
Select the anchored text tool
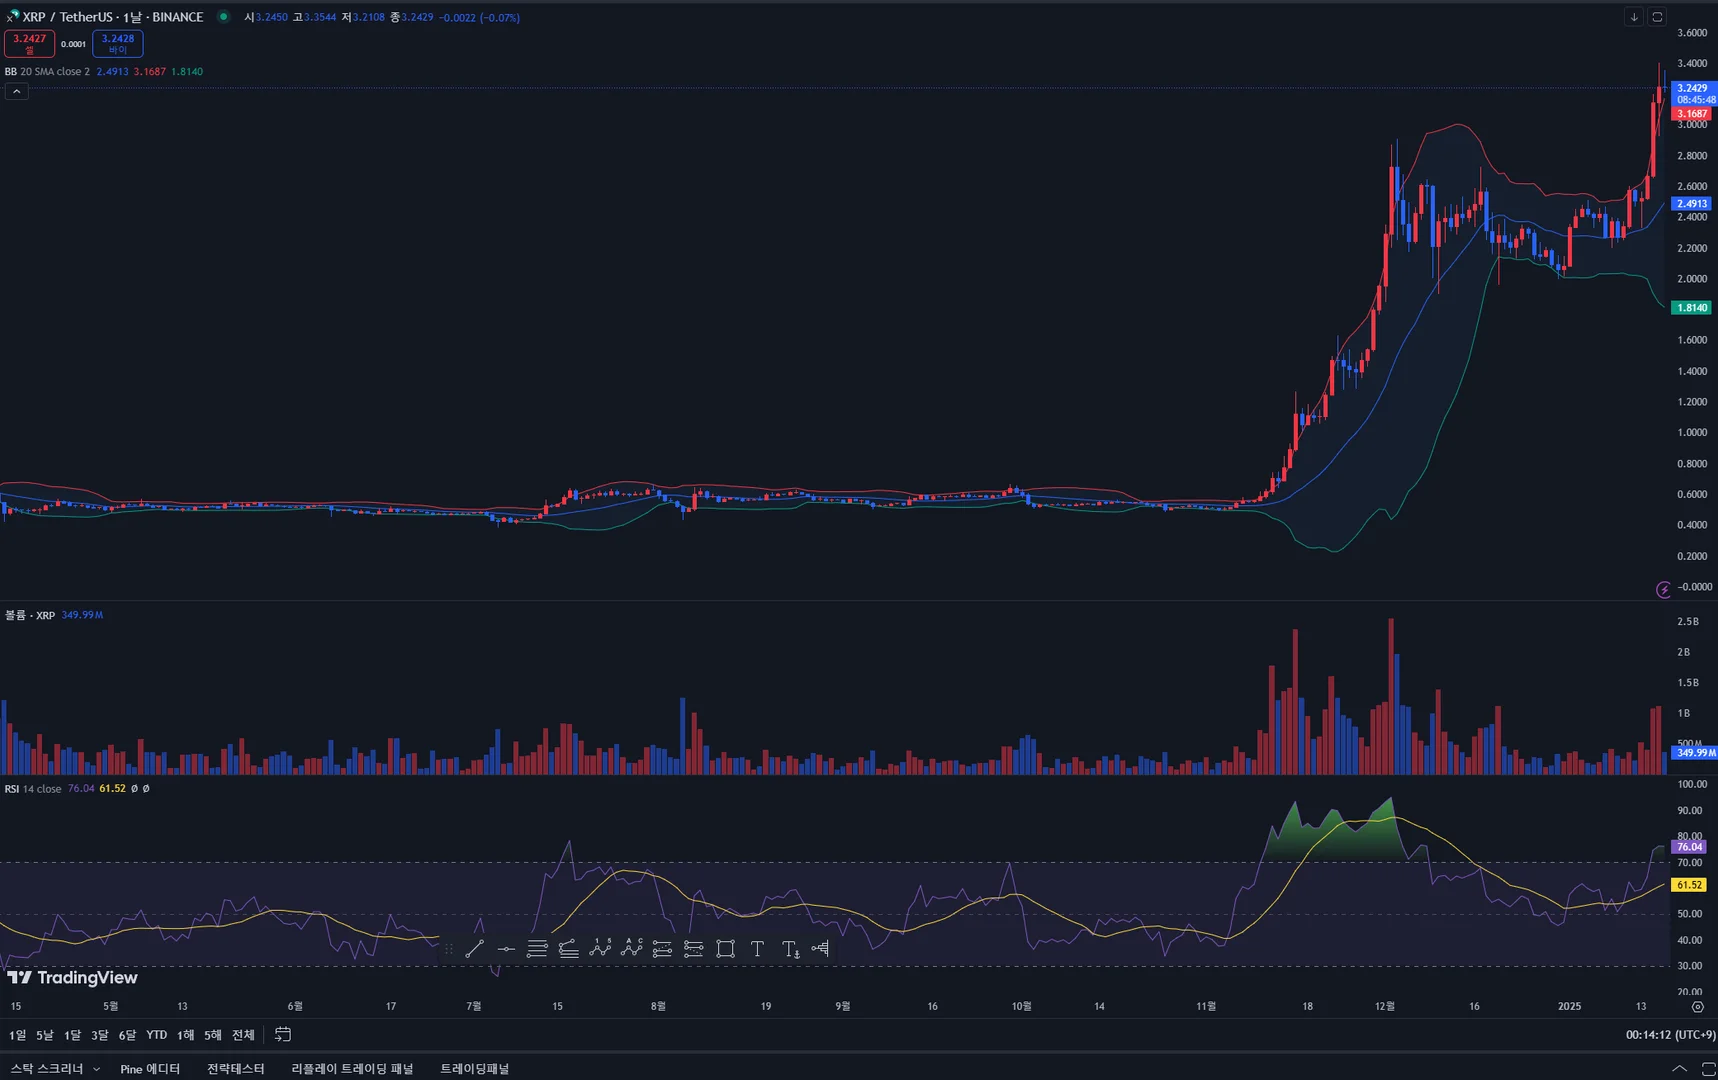tap(790, 949)
